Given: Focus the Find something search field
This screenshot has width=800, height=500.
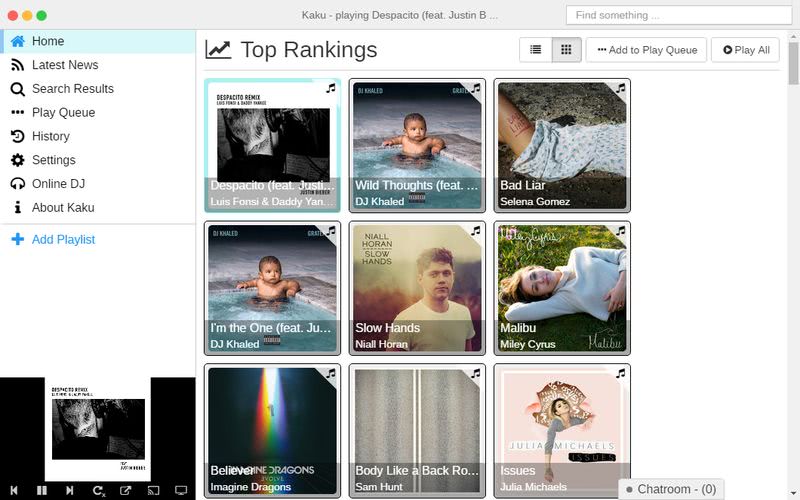Looking at the screenshot, I should coord(679,15).
